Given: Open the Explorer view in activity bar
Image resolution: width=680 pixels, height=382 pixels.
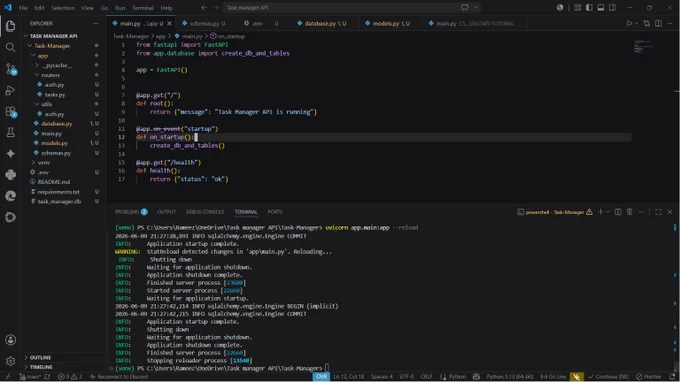Looking at the screenshot, I should pyautogui.click(x=10, y=26).
